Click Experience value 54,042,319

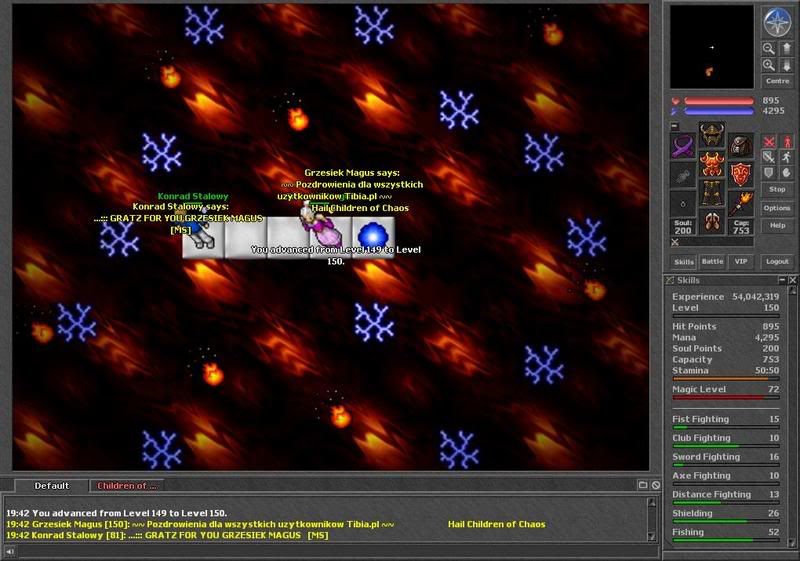coord(756,296)
